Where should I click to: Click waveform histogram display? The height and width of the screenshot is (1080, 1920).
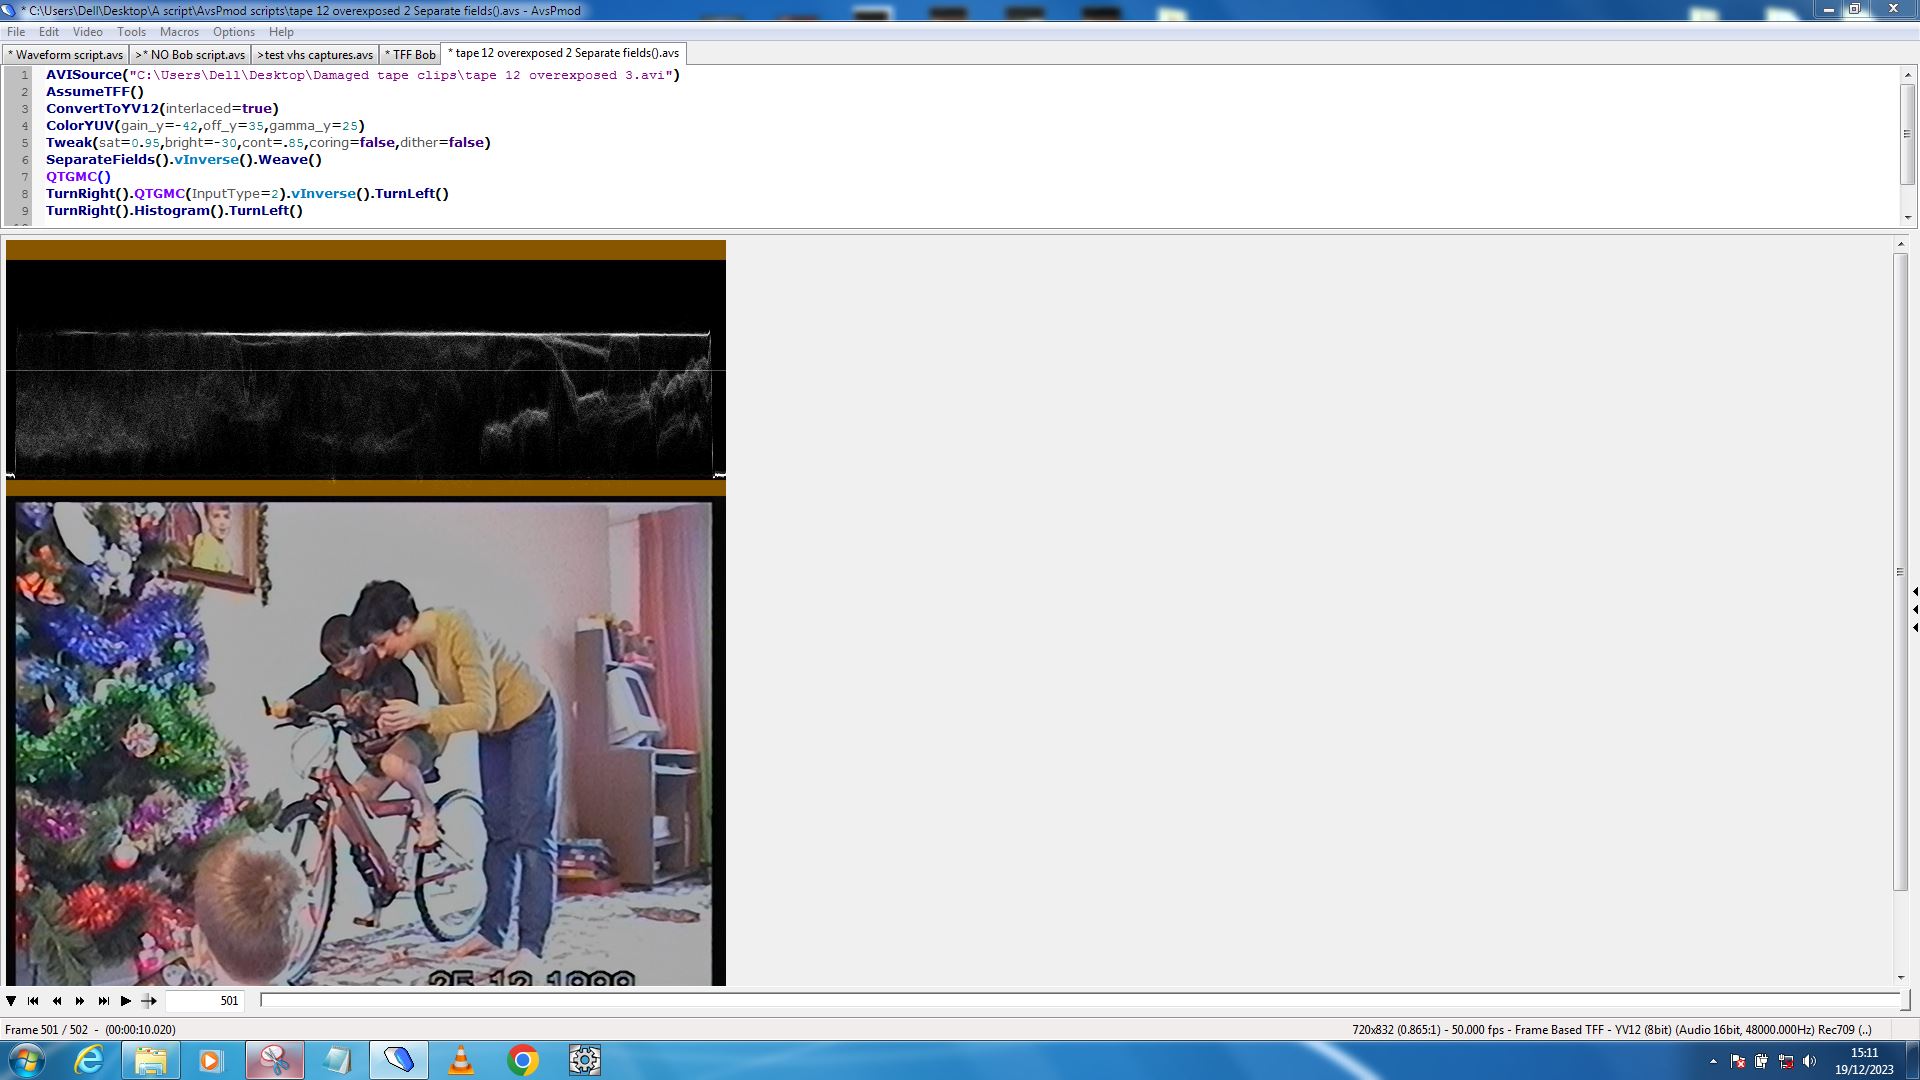(365, 370)
